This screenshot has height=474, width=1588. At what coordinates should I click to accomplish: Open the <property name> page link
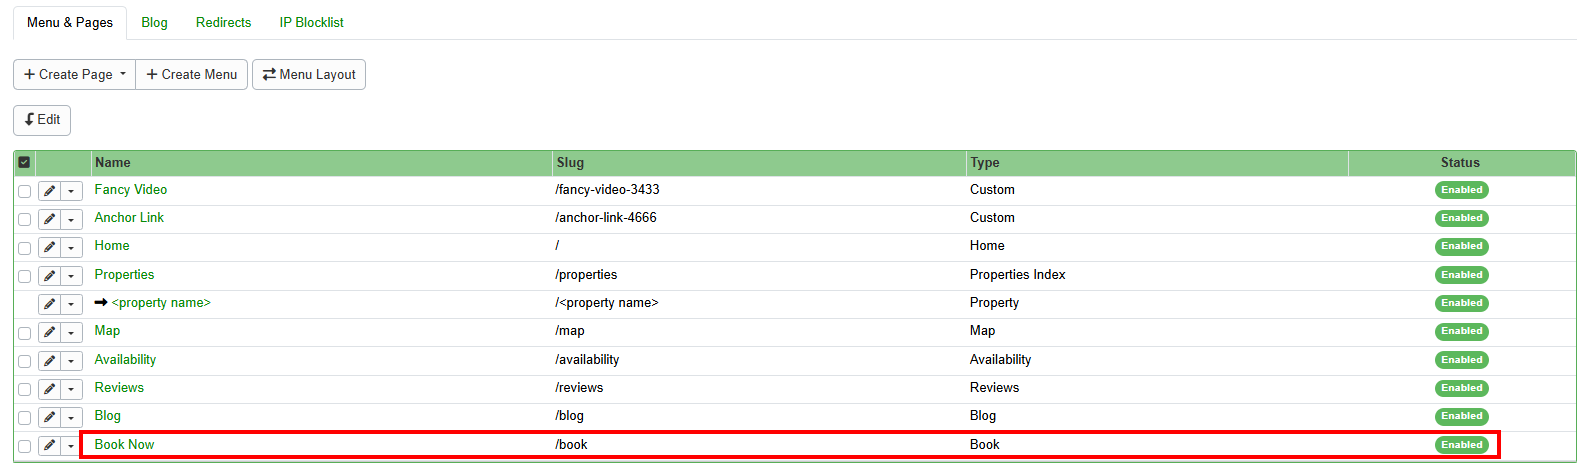(161, 302)
